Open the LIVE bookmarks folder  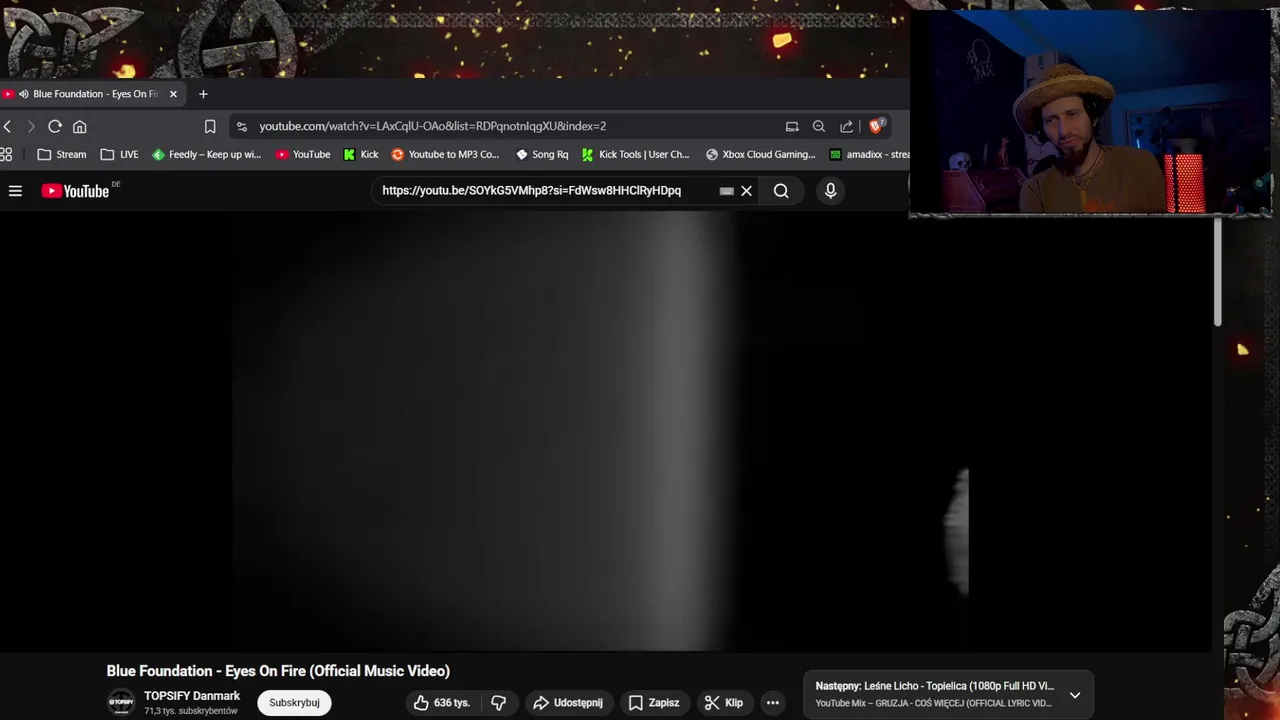120,154
